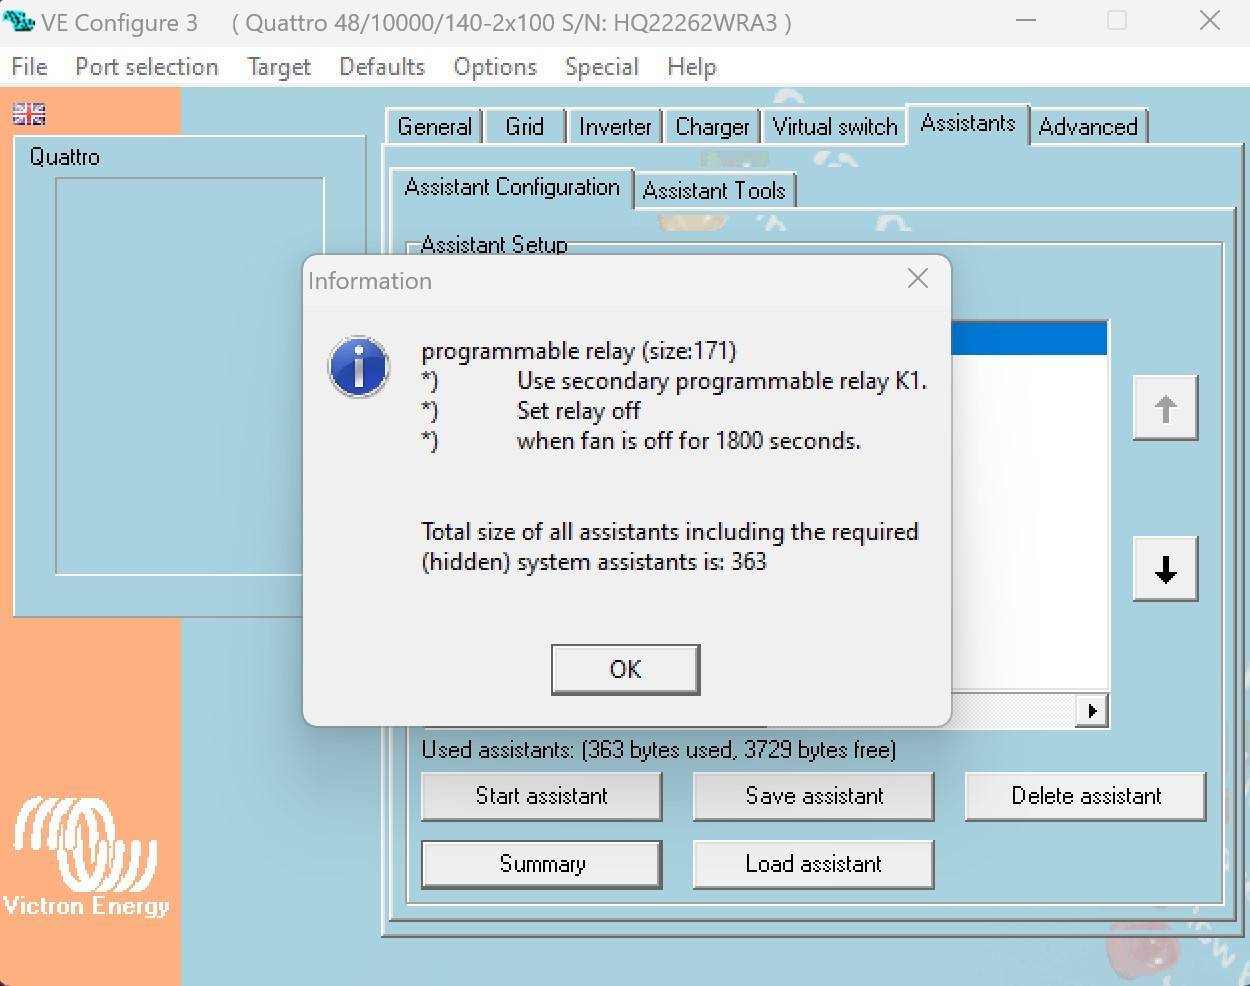Click the Start assistant button
Viewport: 1250px width, 986px height.
point(541,796)
